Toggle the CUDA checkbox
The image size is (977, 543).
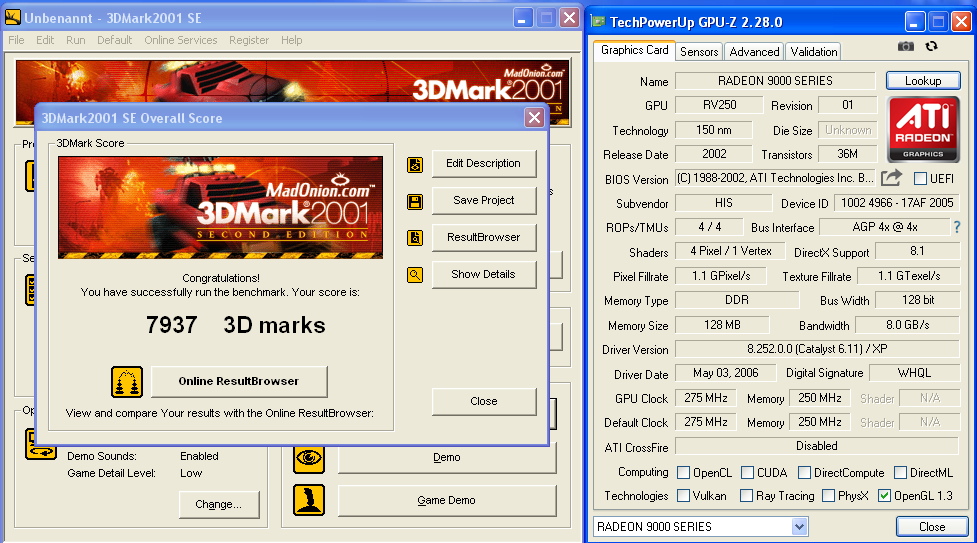click(748, 473)
